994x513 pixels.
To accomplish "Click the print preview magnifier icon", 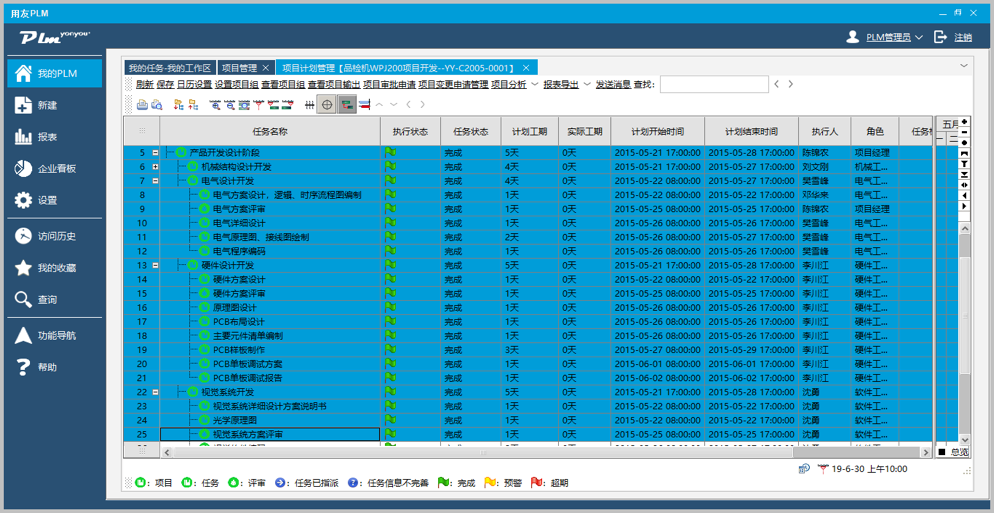I will pyautogui.click(x=157, y=104).
